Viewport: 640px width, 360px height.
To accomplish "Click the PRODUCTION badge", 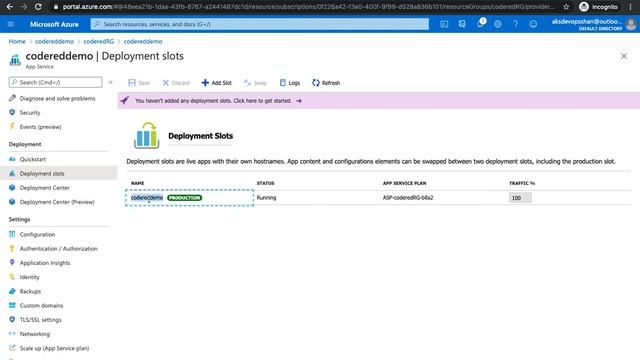I will click(184, 198).
